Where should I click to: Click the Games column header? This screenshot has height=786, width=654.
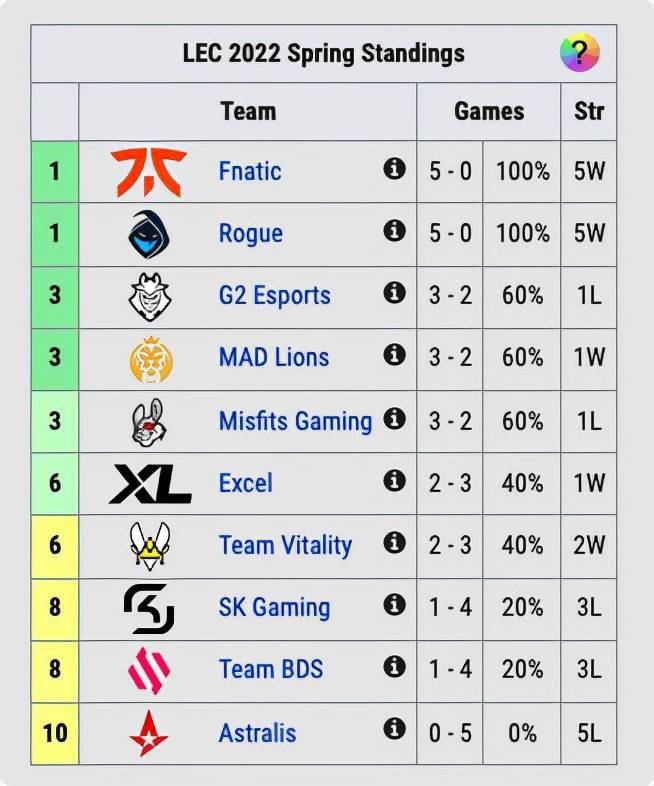coord(489,111)
